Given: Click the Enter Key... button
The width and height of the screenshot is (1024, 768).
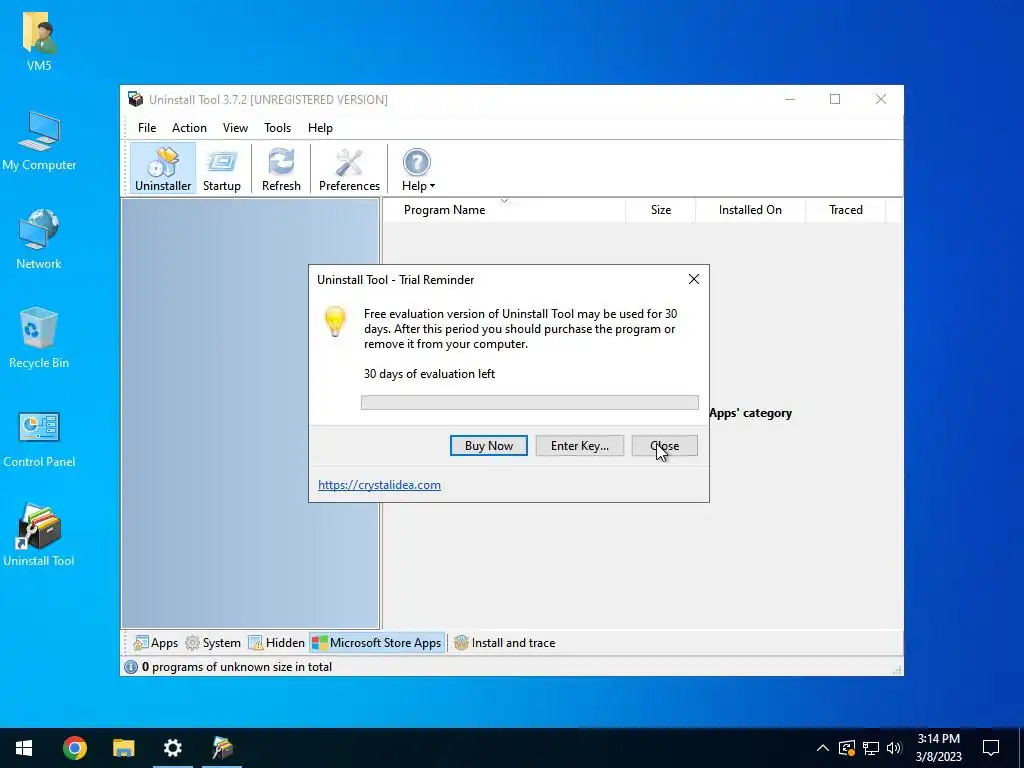Looking at the screenshot, I should pyautogui.click(x=579, y=445).
